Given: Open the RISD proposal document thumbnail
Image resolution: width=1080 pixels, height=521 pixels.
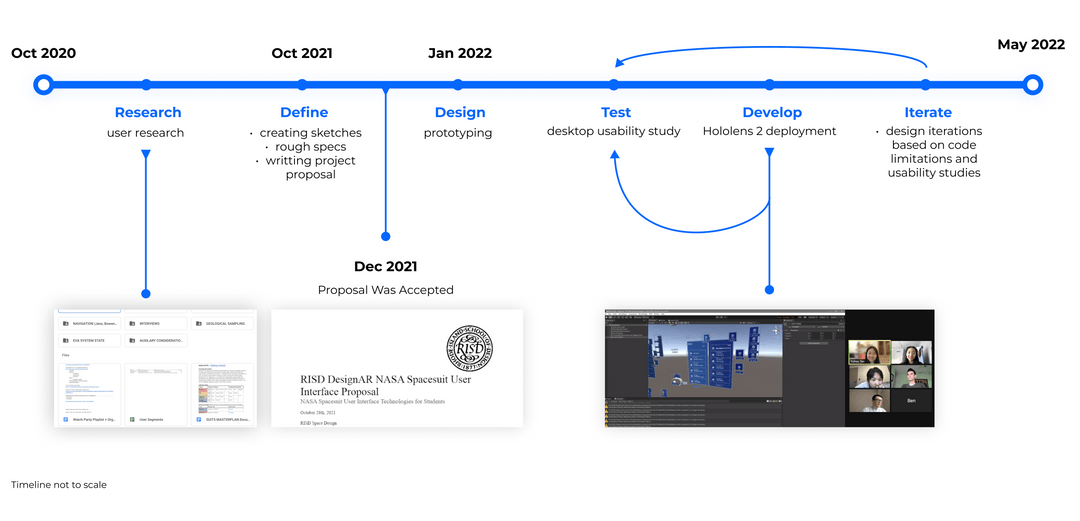Looking at the screenshot, I should coord(397,368).
